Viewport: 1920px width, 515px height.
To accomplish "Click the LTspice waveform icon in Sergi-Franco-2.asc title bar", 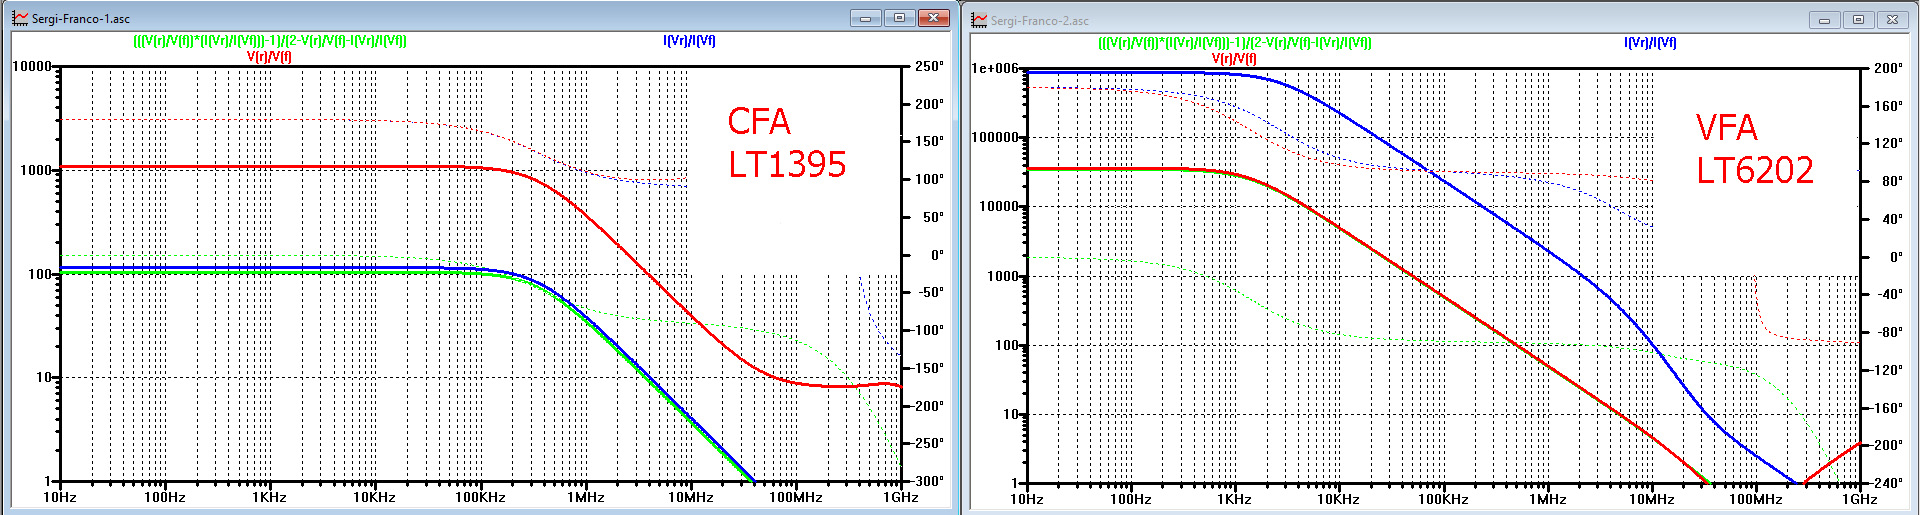I will 979,20.
